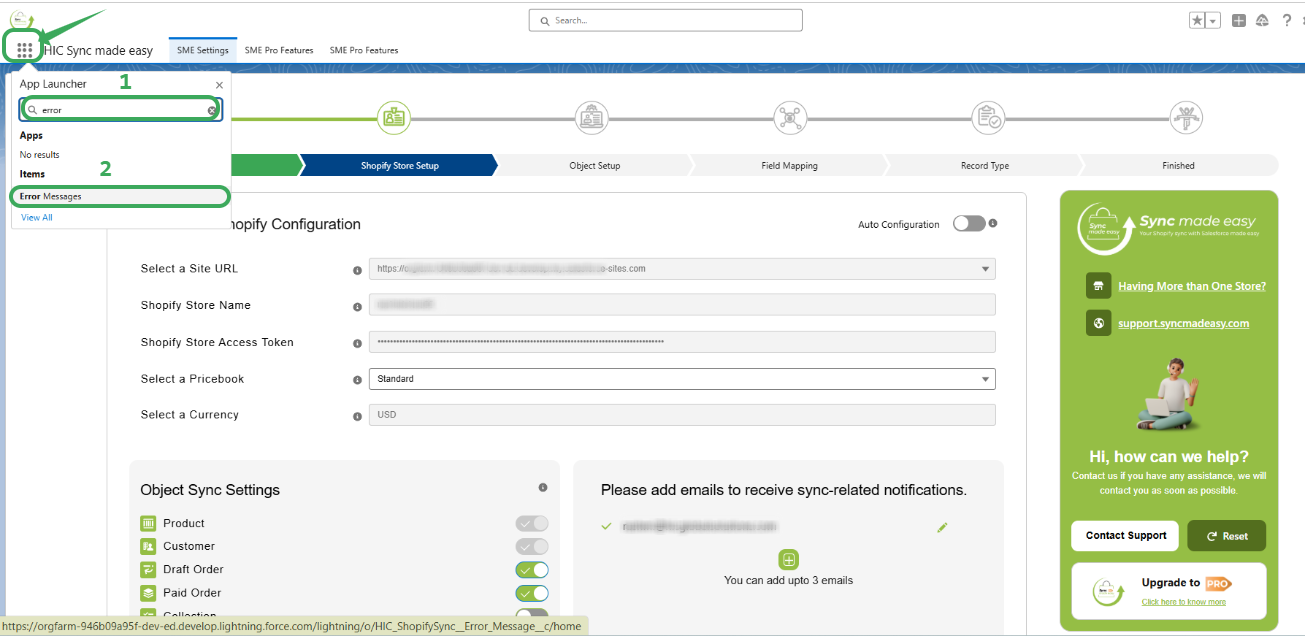
Task: Toggle the Customer sync switch
Action: click(x=532, y=546)
